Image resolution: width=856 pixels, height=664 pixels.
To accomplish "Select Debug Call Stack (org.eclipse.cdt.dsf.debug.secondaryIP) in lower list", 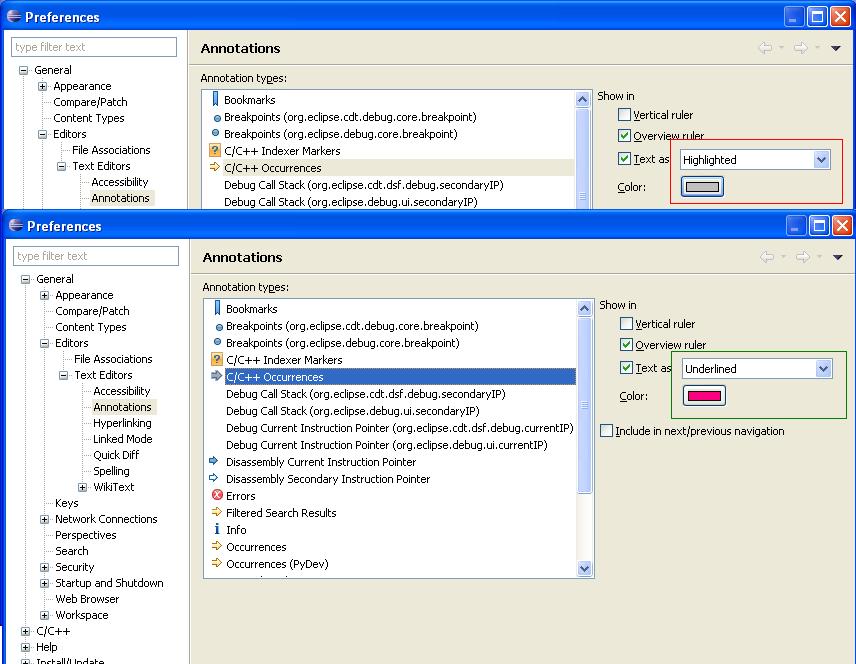I will pyautogui.click(x=366, y=394).
